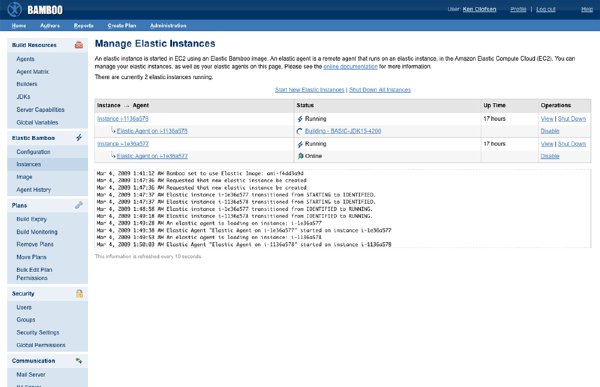
Task: Open the user name profile link
Action: [x=479, y=9]
